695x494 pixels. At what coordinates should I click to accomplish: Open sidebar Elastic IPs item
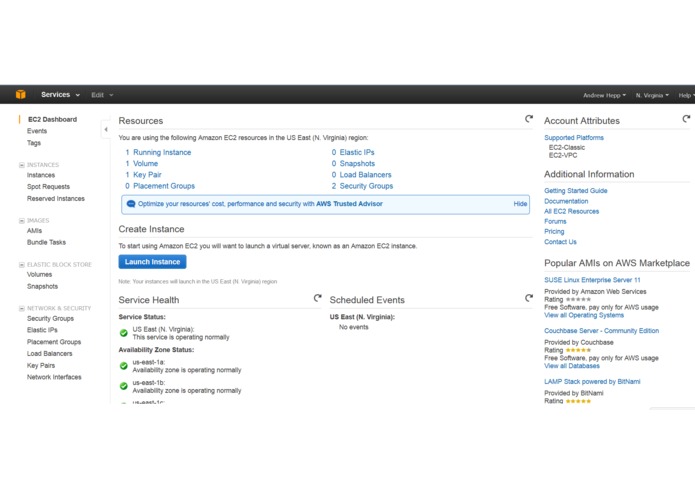[42, 330]
